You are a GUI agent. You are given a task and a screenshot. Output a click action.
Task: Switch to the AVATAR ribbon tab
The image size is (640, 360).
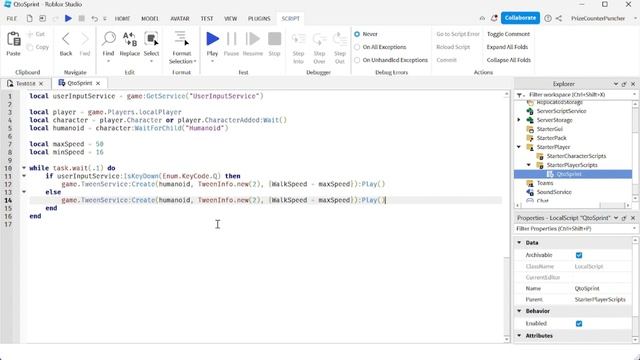tap(180, 19)
